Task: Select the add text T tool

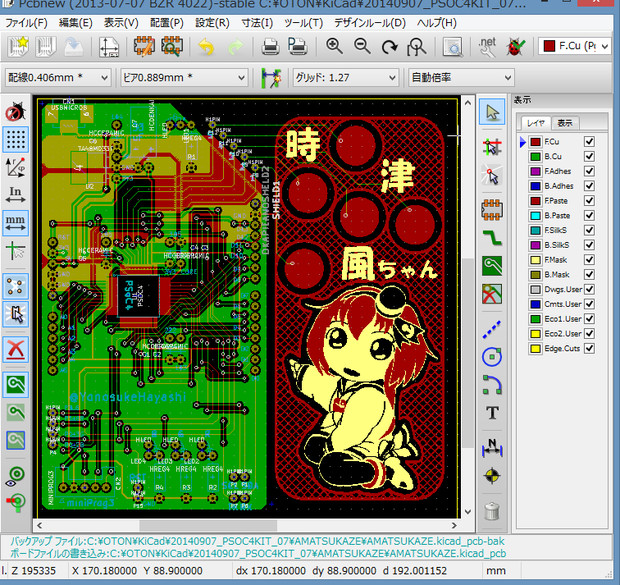Action: click(x=492, y=413)
